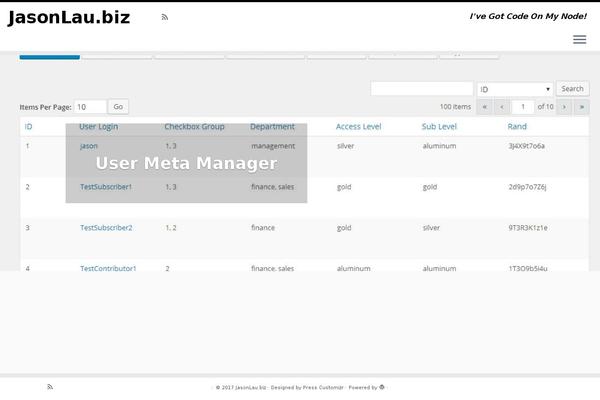Viewport: 600px width, 400px height.
Task: Focus the search text input
Action: pyautogui.click(x=422, y=89)
